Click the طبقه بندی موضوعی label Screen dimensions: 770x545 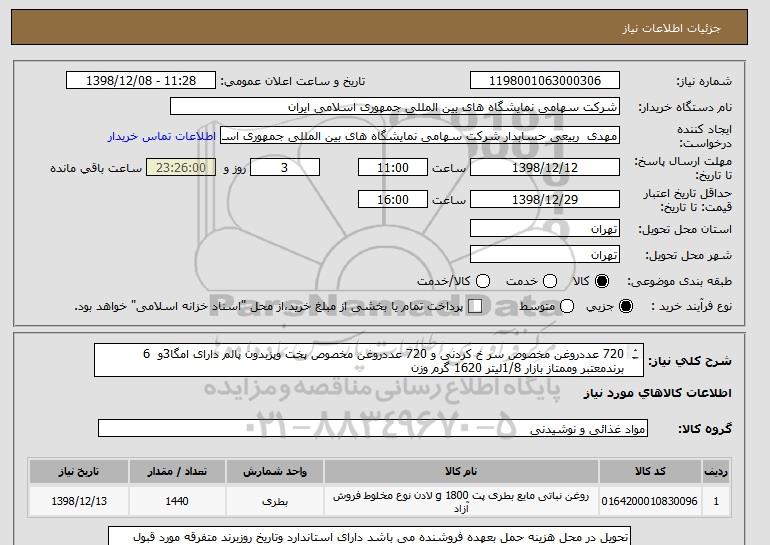coord(680,281)
